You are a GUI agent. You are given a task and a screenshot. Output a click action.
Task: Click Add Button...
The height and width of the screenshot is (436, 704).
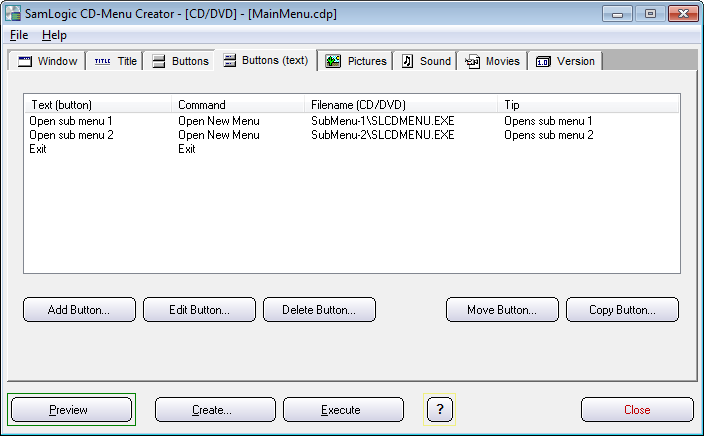click(x=79, y=310)
